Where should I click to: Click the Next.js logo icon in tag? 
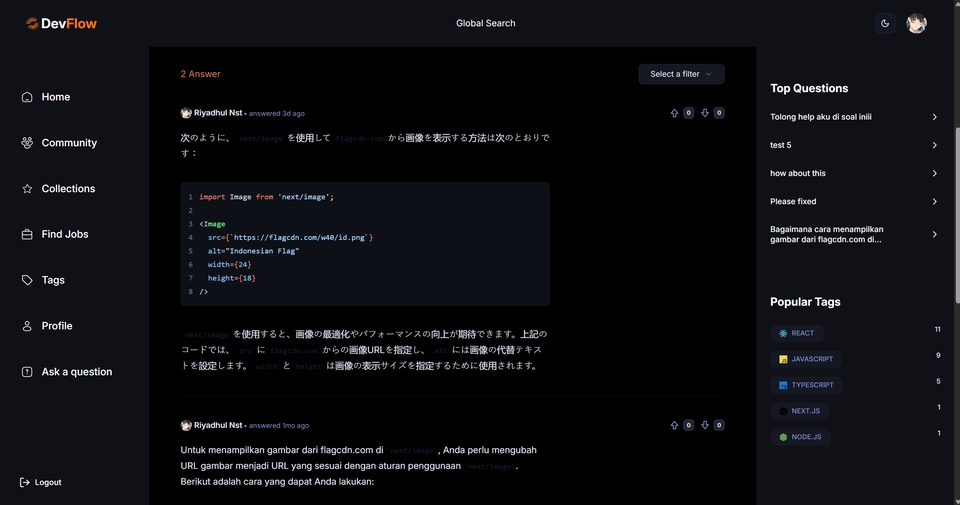pos(783,411)
